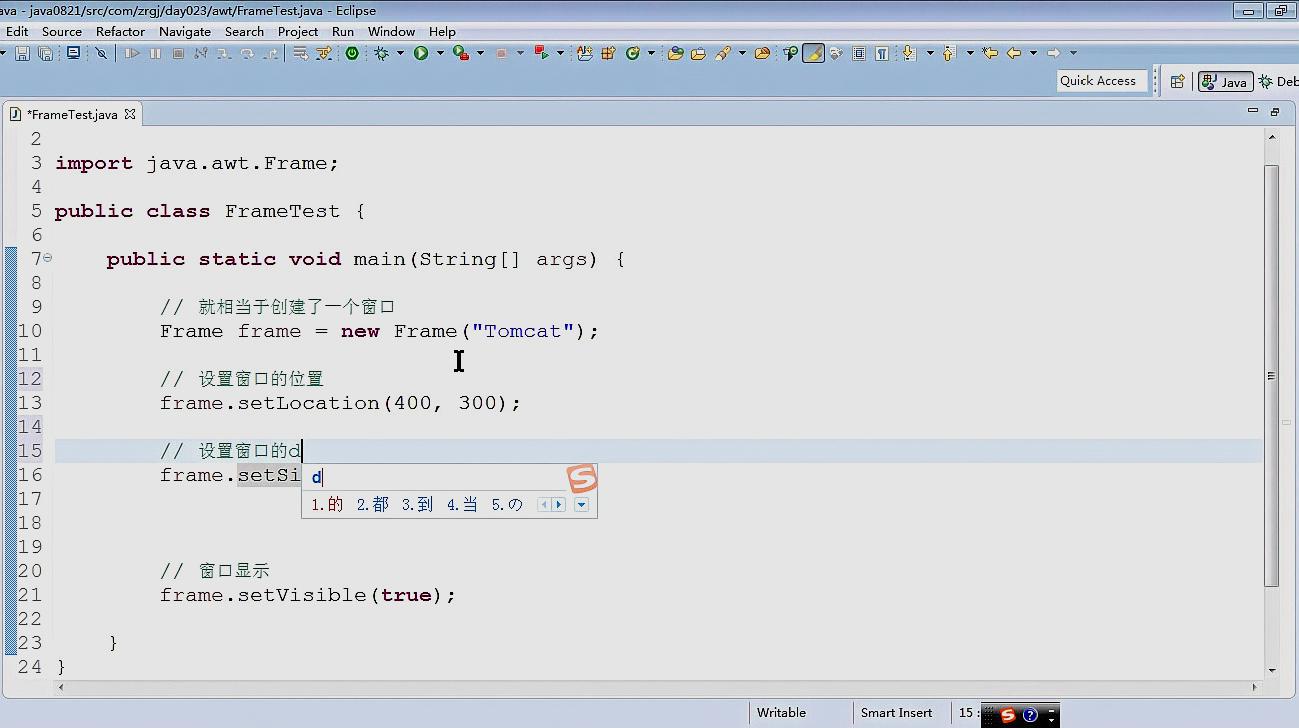The width and height of the screenshot is (1299, 728).
Task: Open the External Tools dropdown arrow
Action: coord(560,53)
